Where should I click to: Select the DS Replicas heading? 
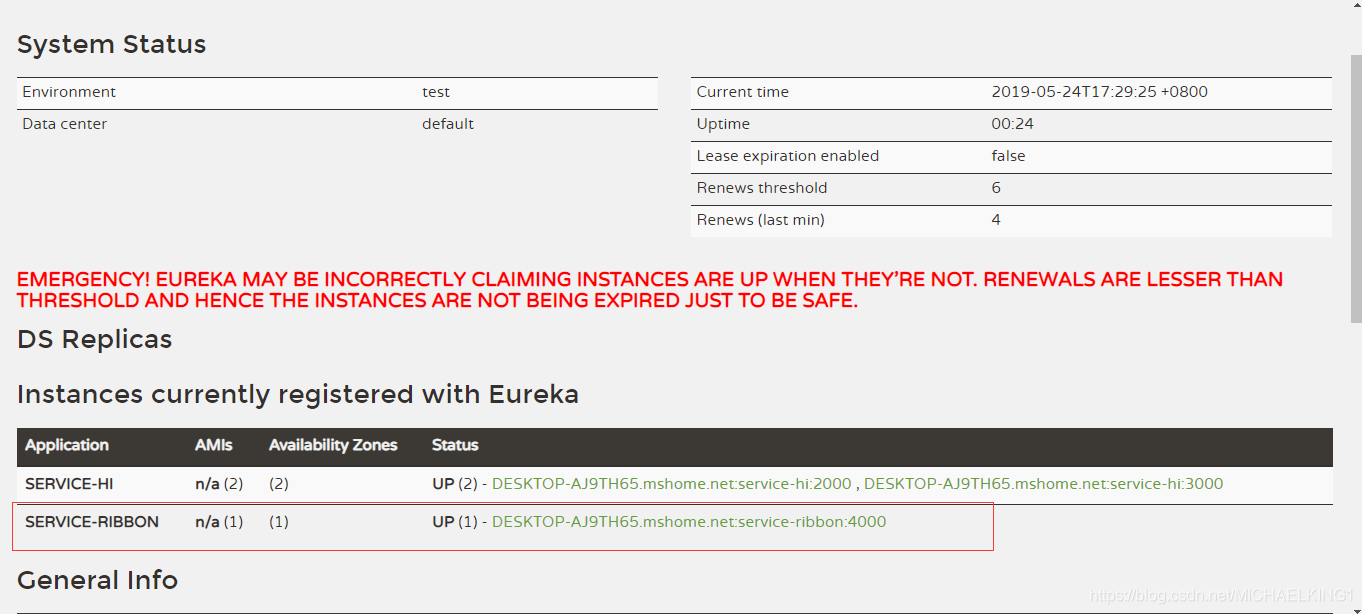95,340
